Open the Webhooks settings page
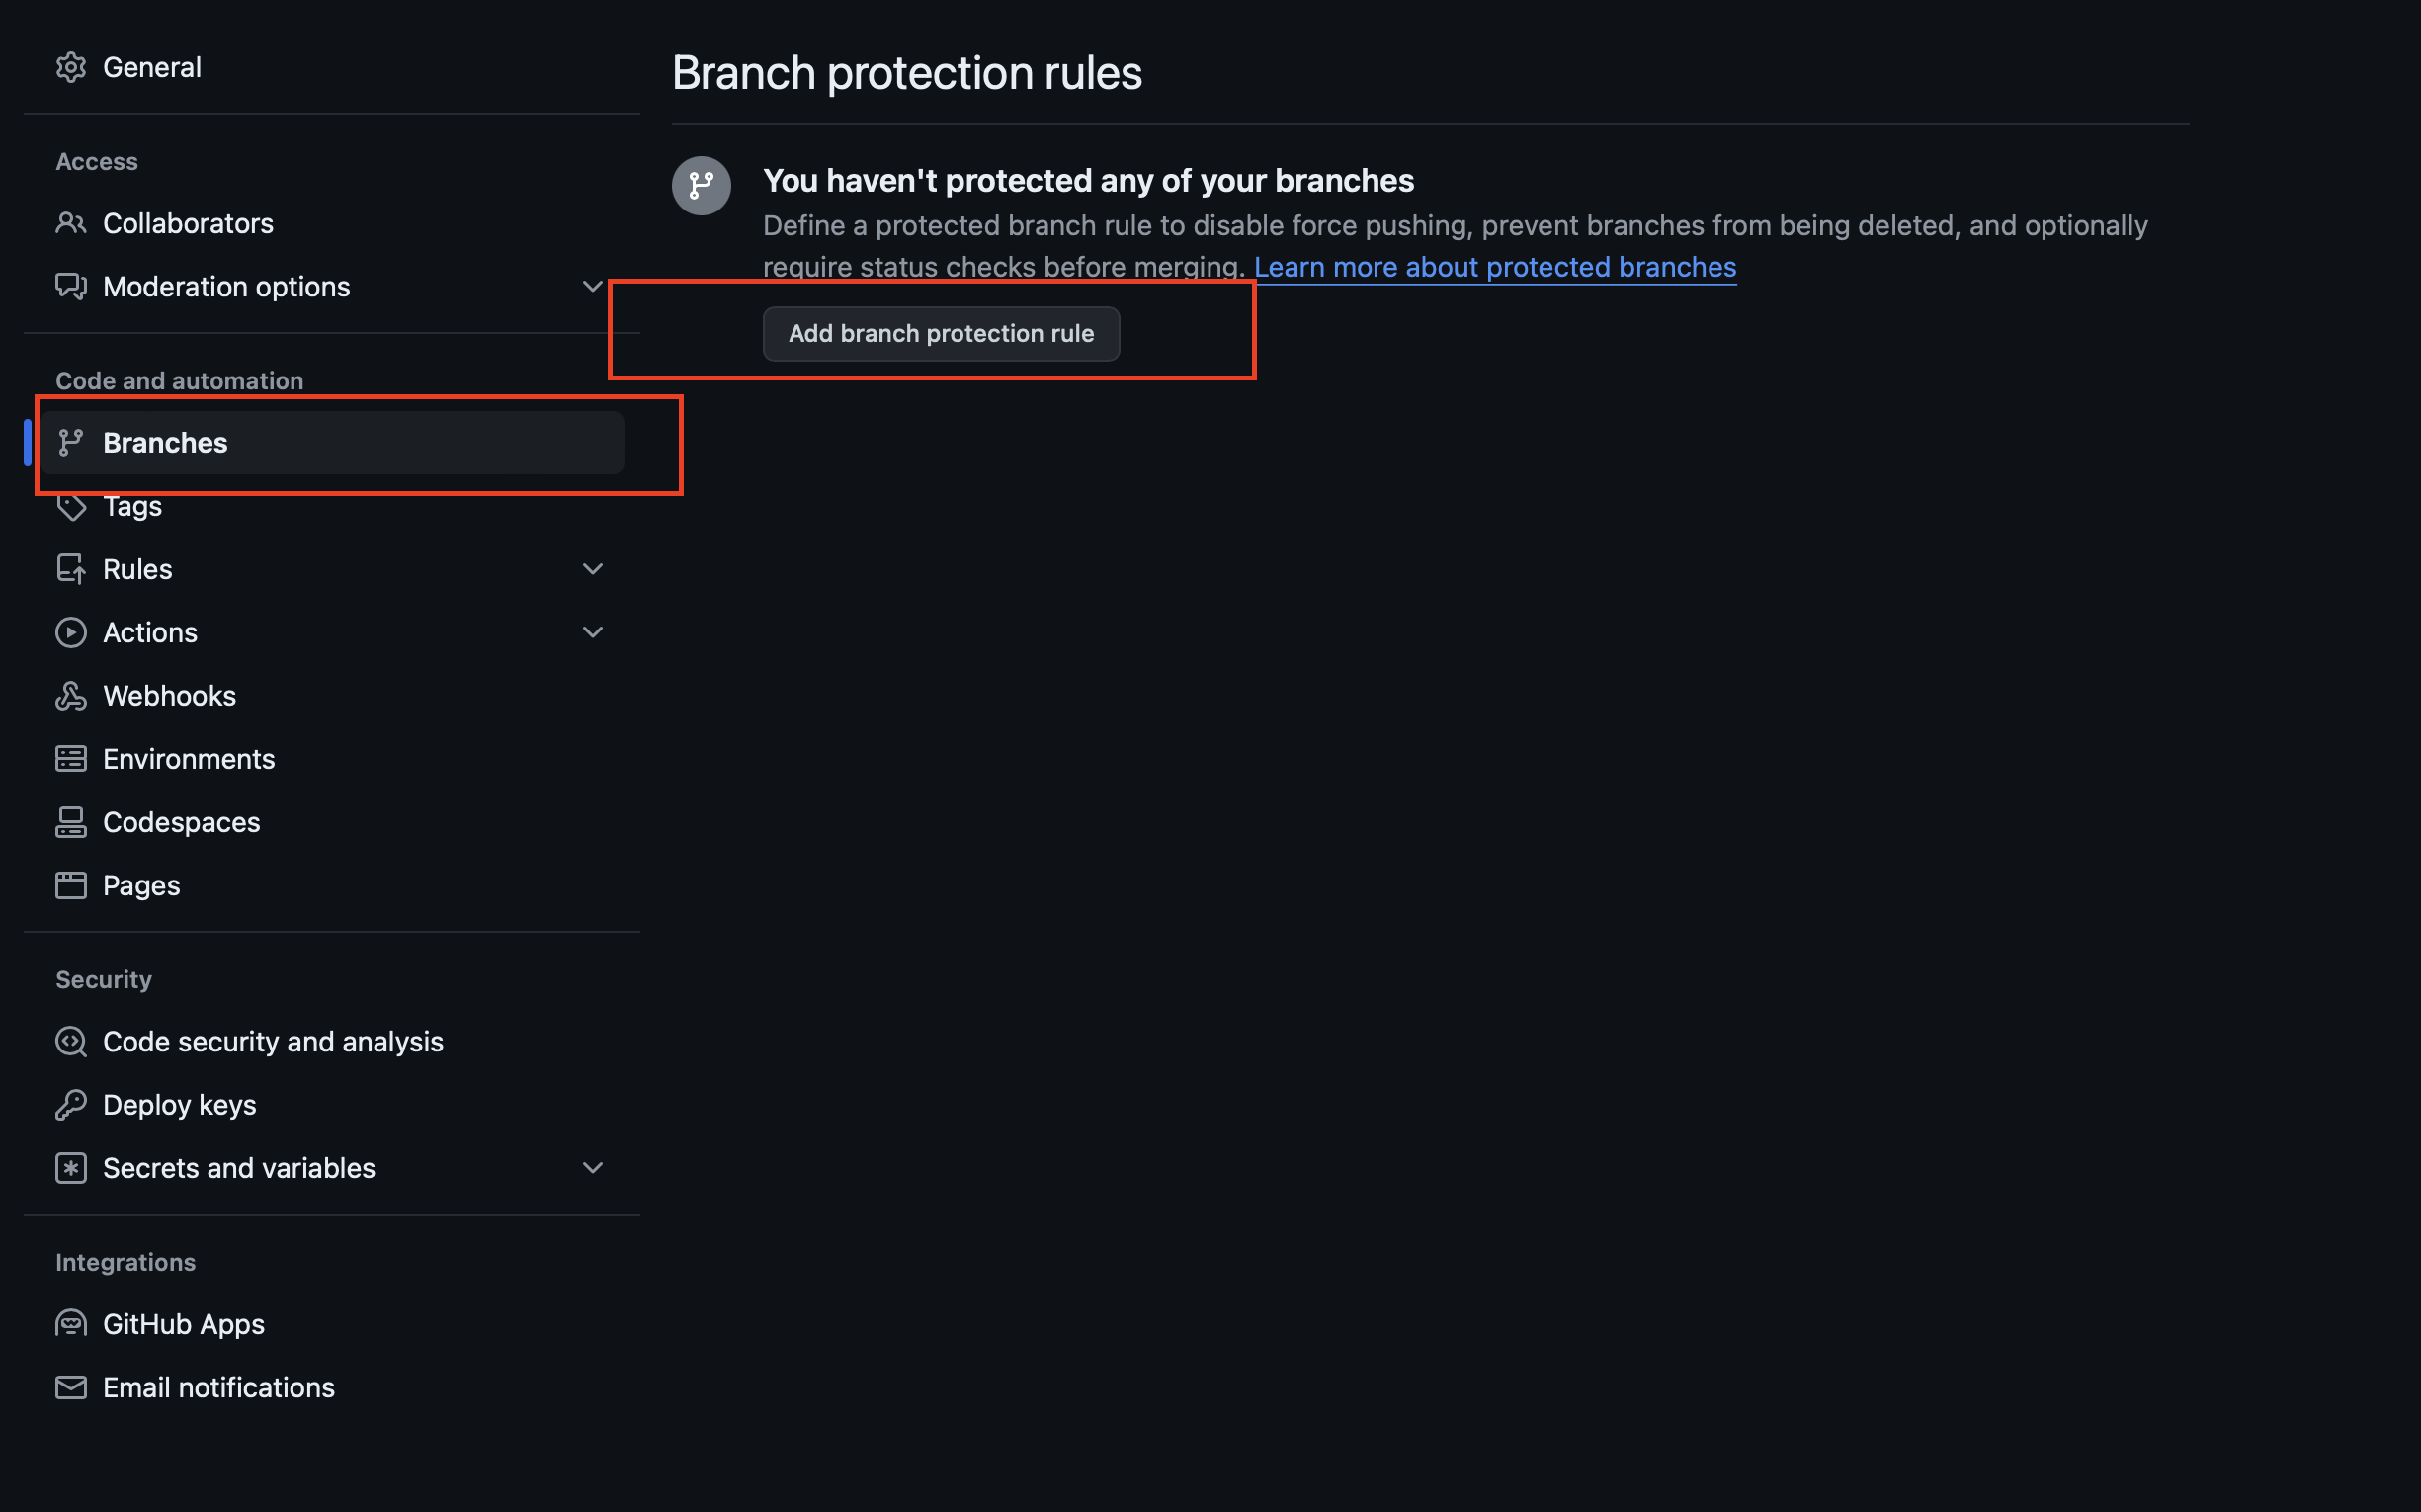Image resolution: width=2421 pixels, height=1512 pixels. pos(169,696)
